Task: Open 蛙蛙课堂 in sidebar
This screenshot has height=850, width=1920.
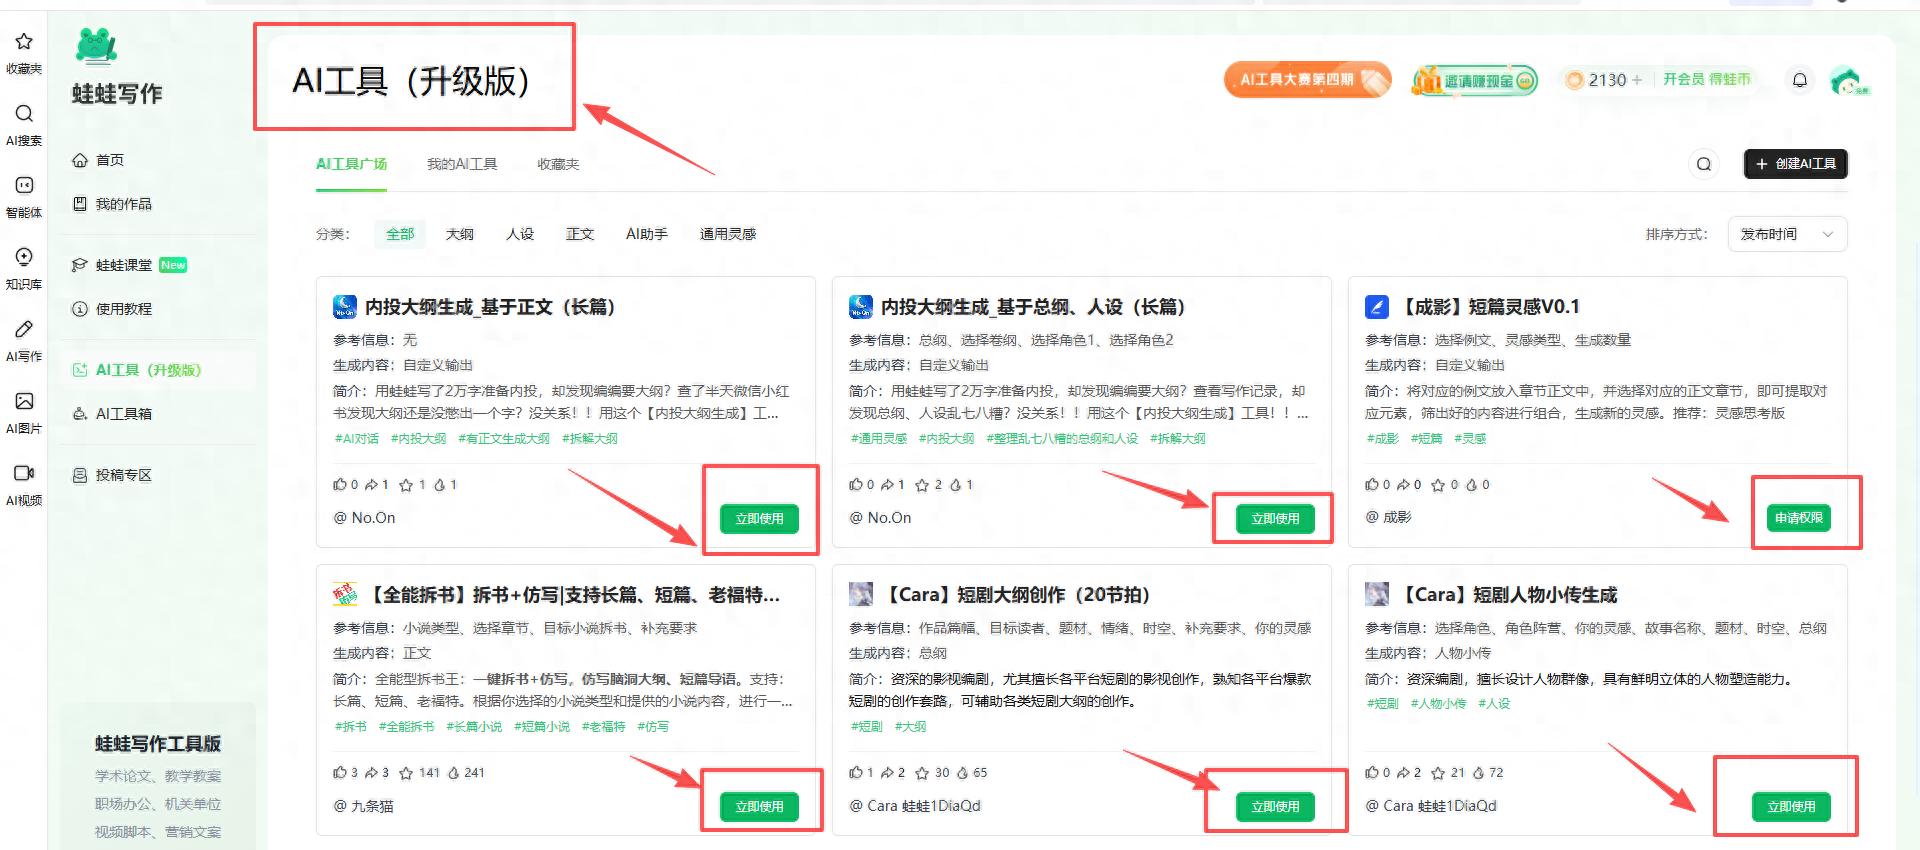Action: (x=129, y=265)
